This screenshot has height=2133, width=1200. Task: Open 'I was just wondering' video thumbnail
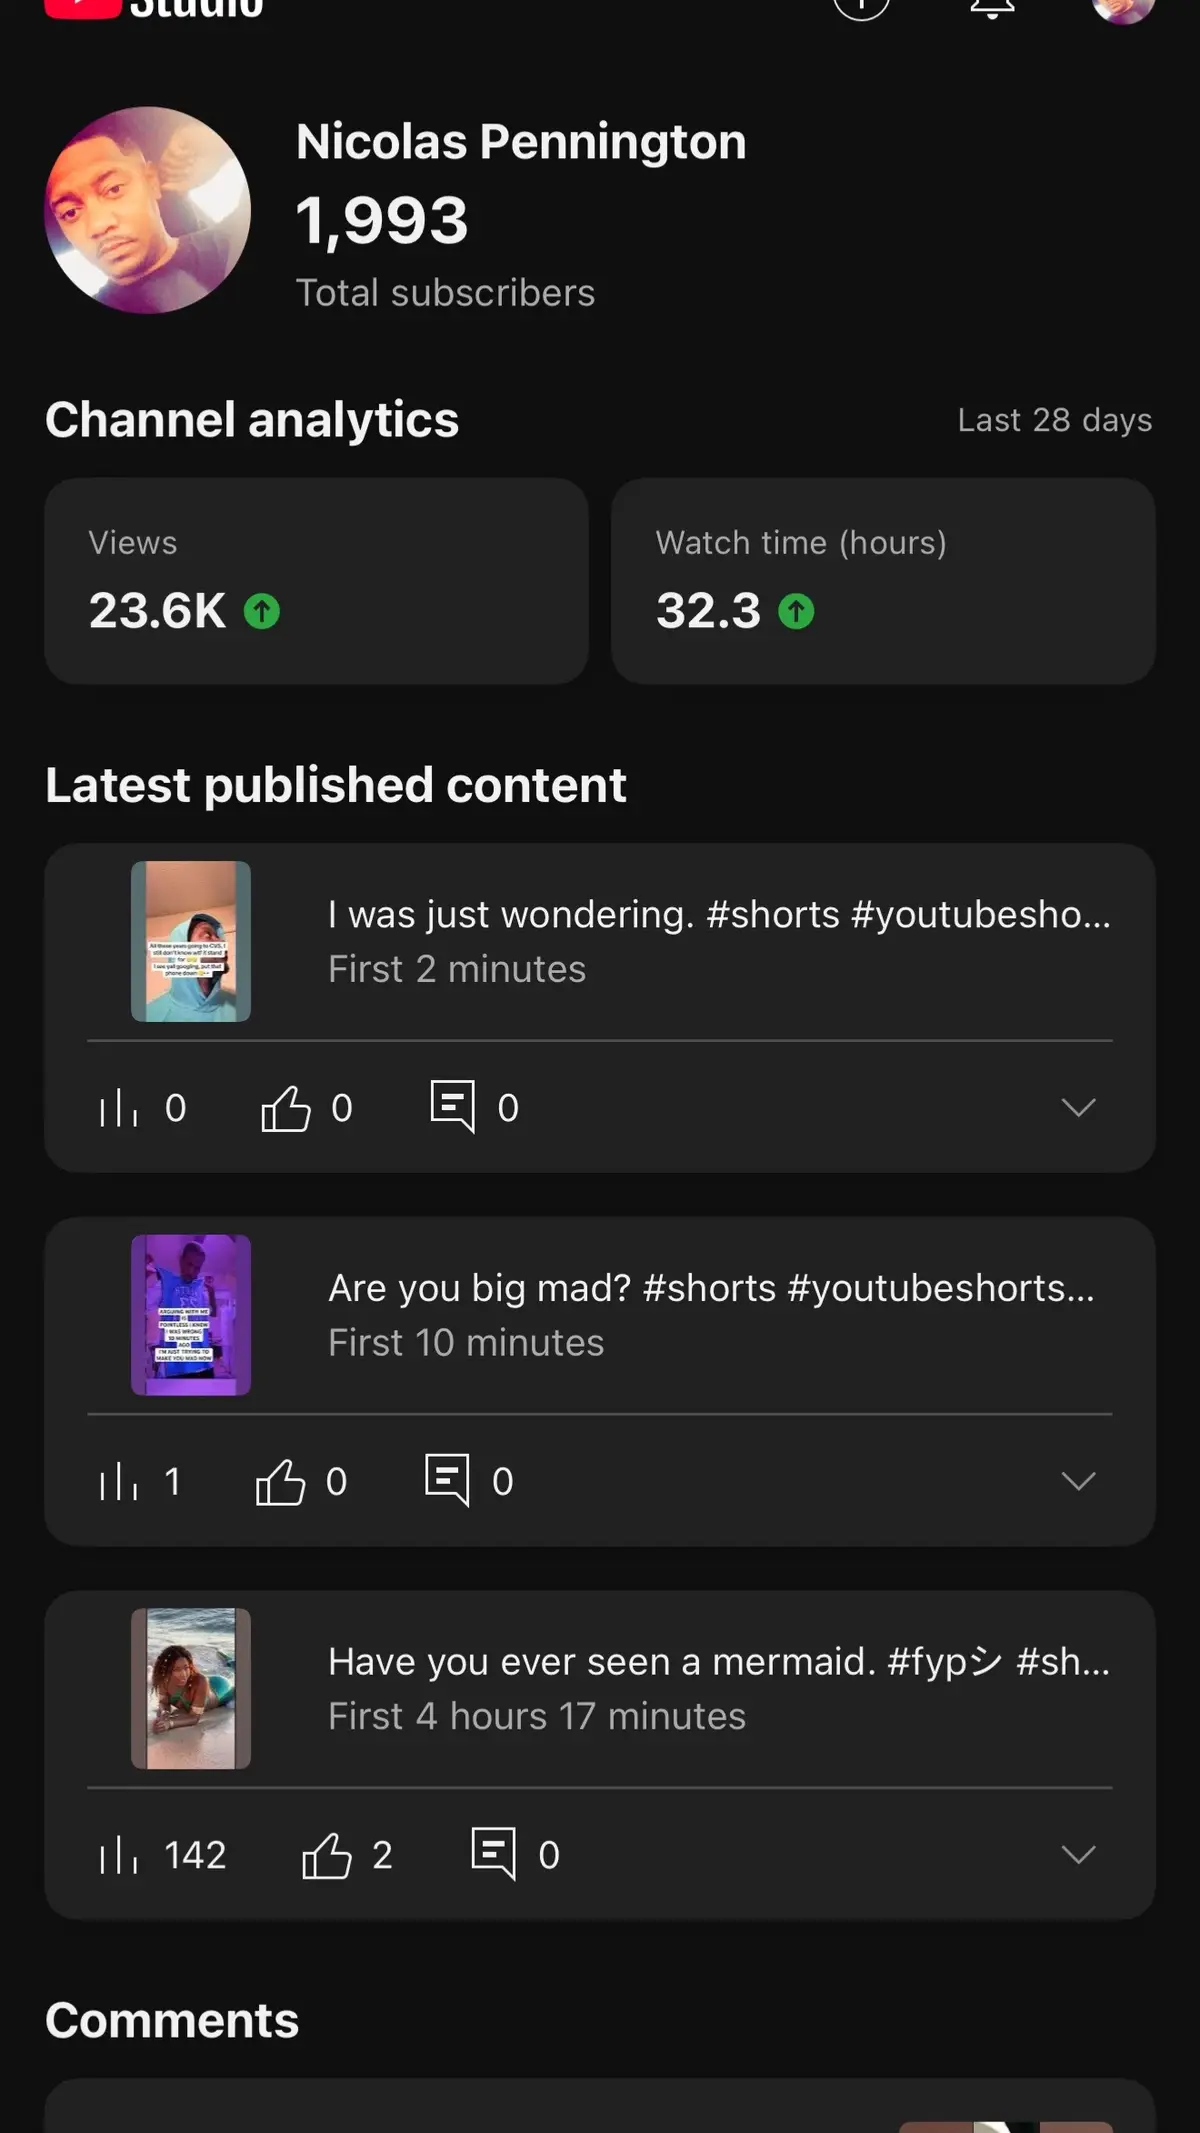[x=191, y=941]
